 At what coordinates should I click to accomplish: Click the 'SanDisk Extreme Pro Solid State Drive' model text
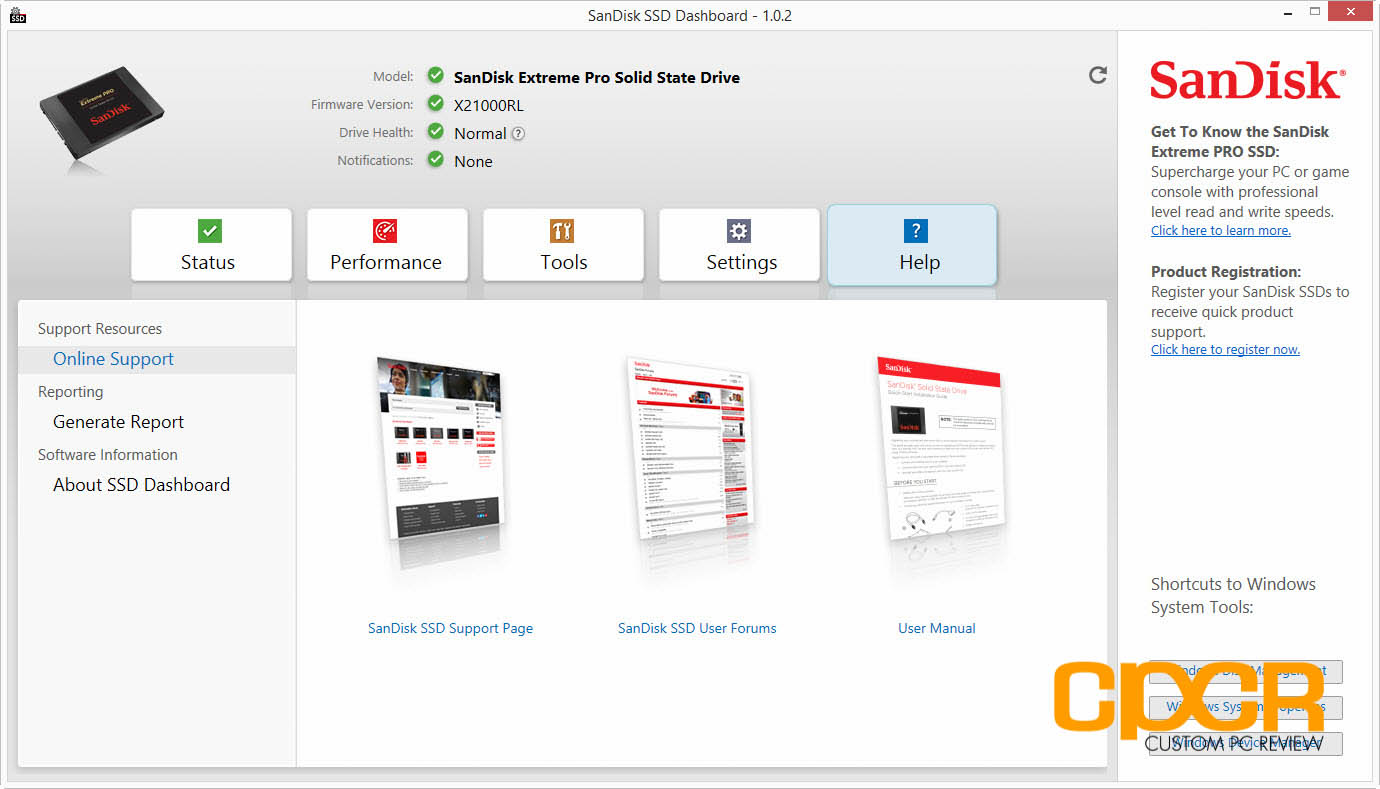[x=597, y=77]
